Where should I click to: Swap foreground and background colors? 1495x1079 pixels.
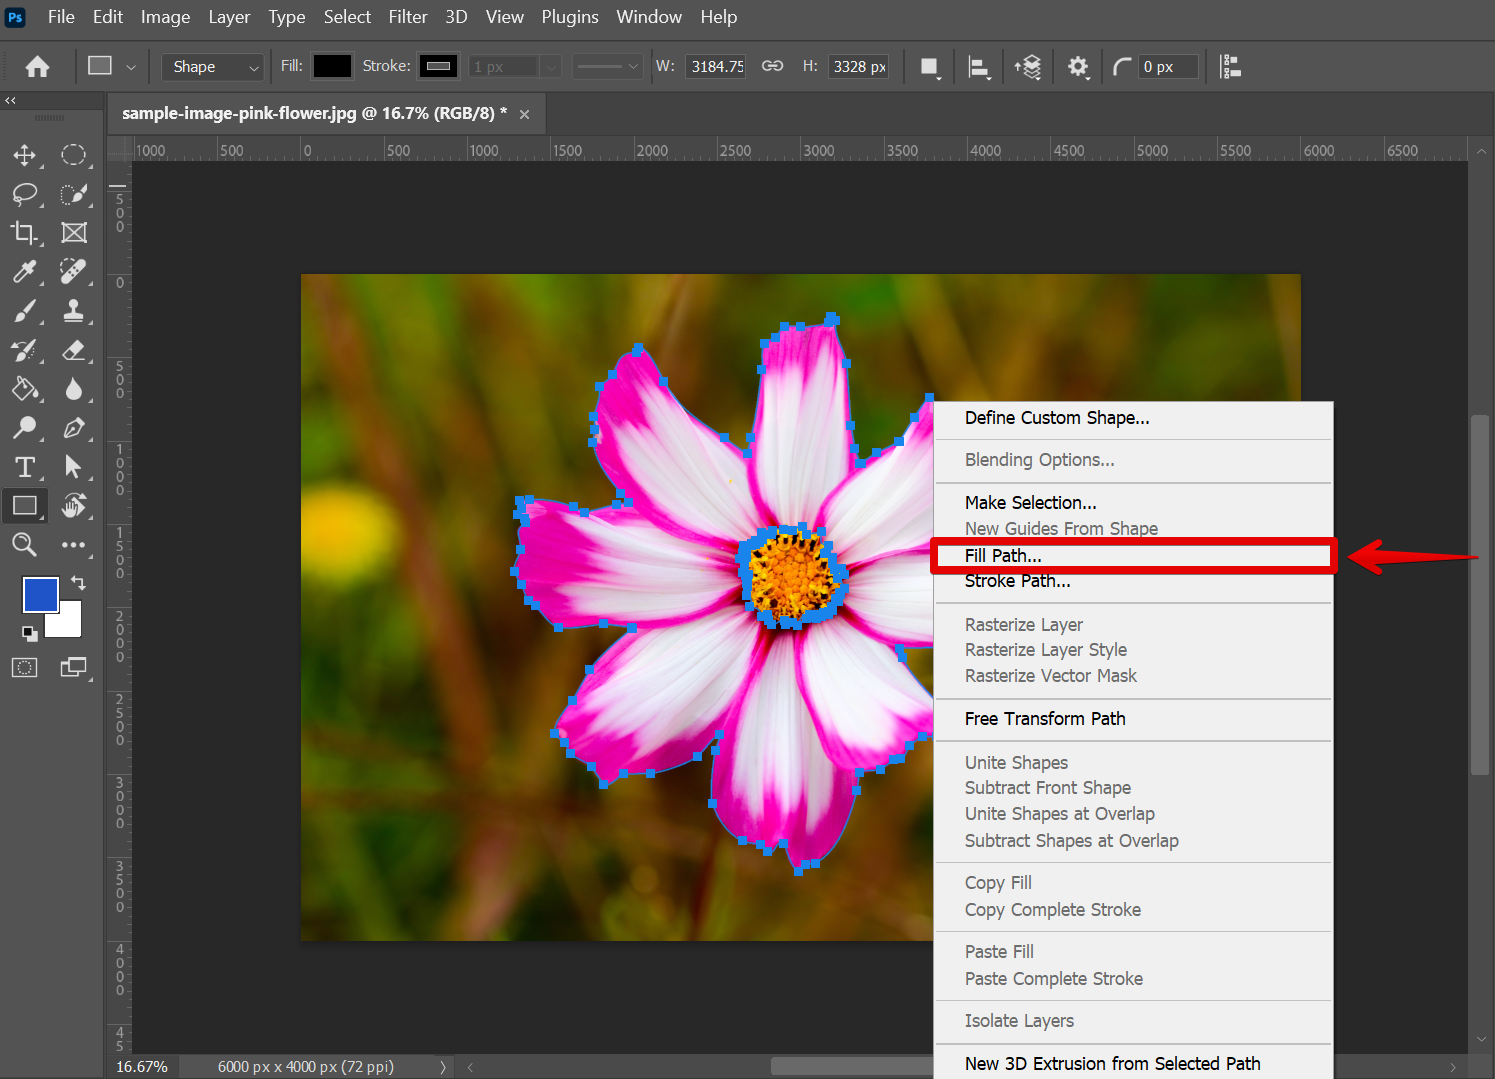(78, 583)
